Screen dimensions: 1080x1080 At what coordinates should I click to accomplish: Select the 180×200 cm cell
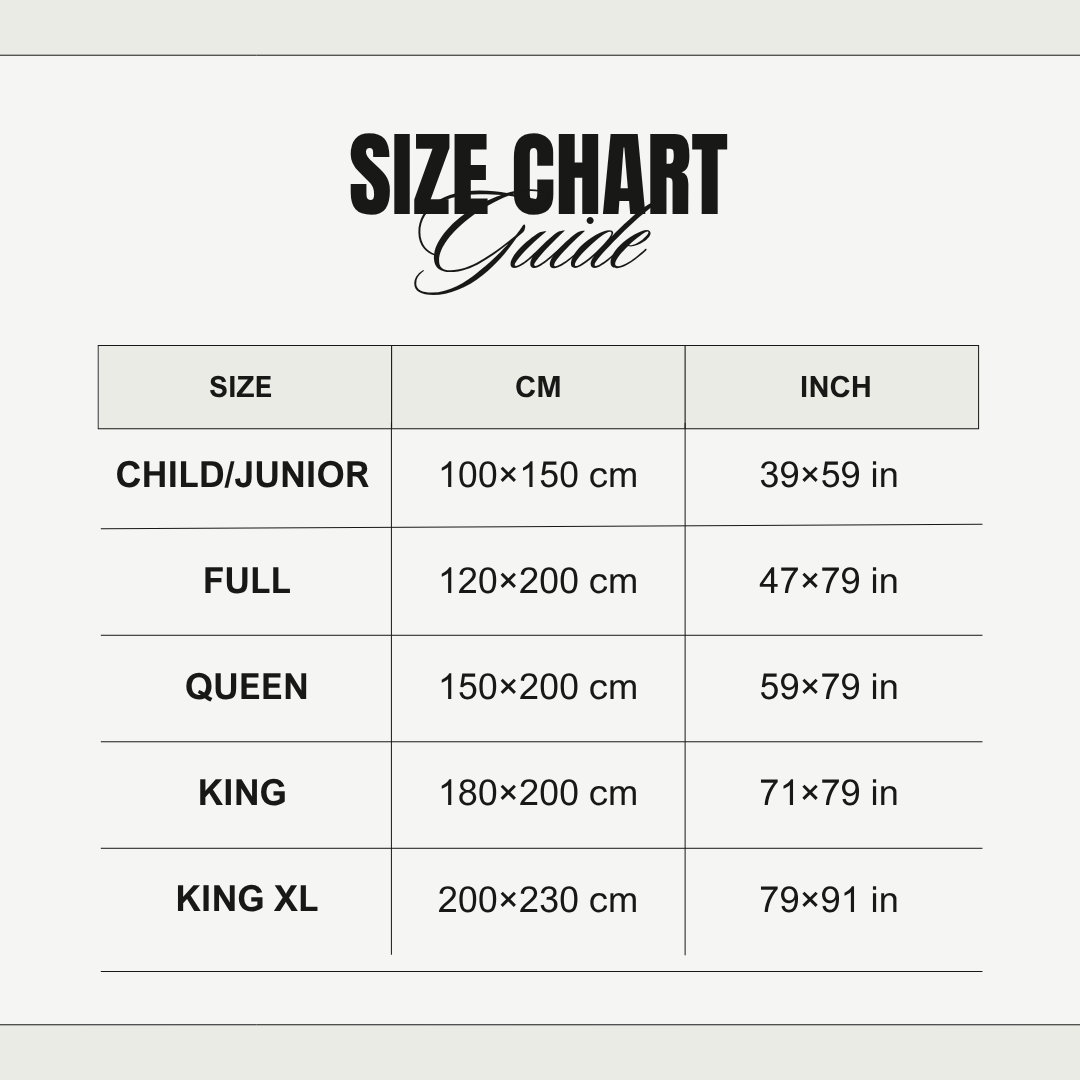(x=538, y=793)
